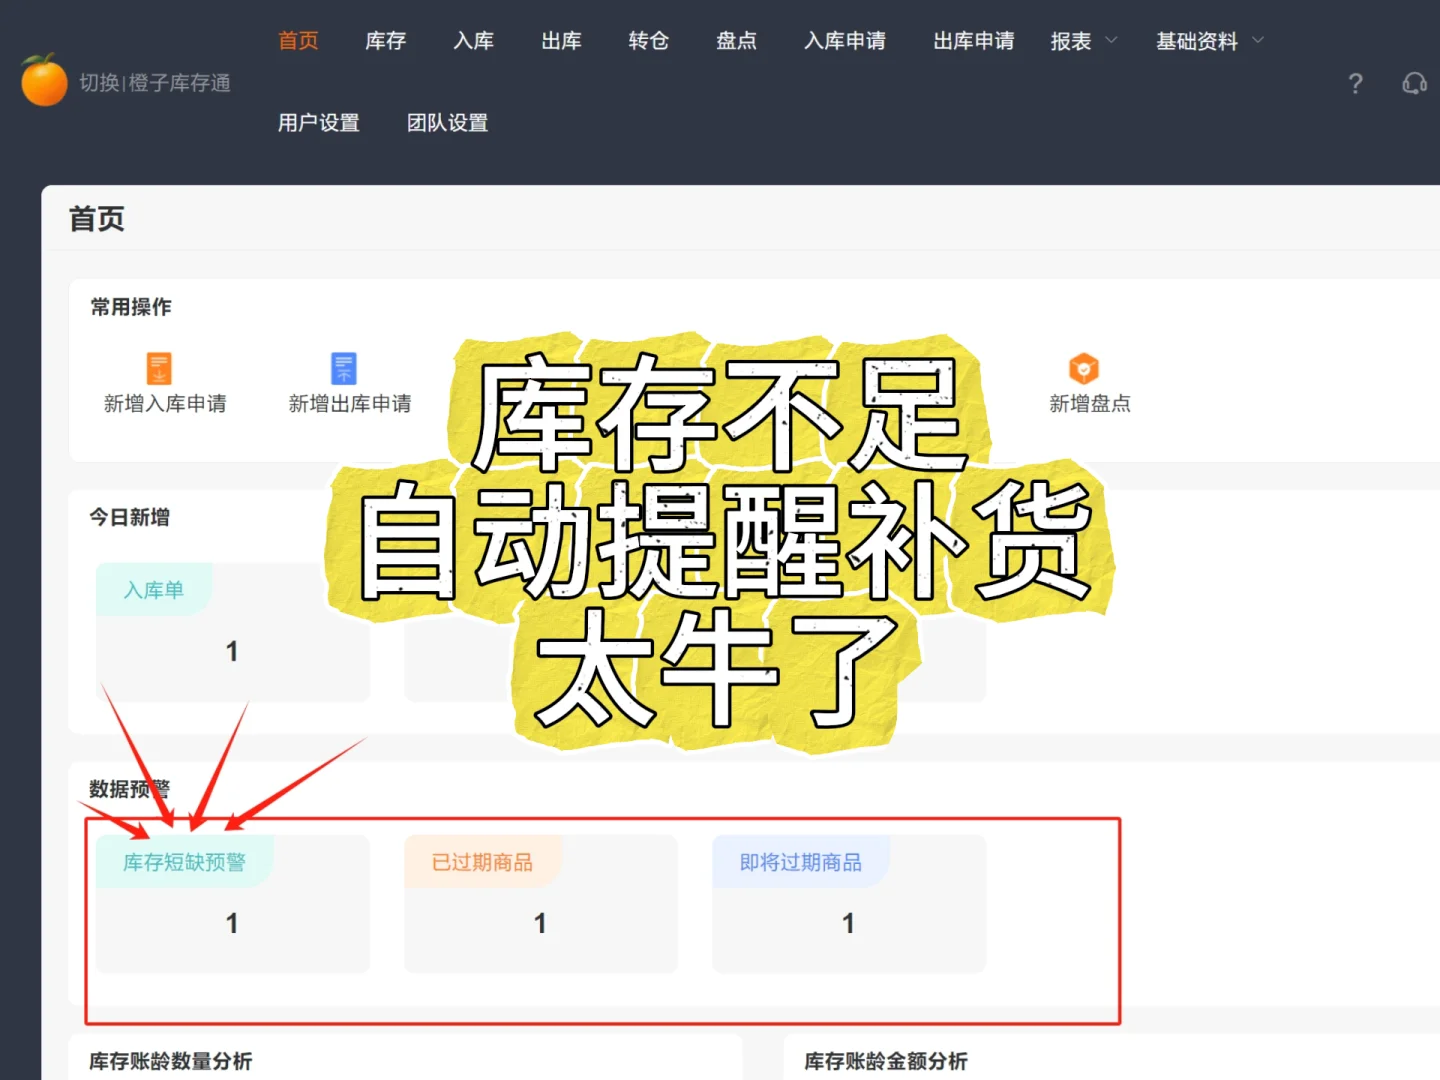Open 用户设置 from the navigation bar

pyautogui.click(x=319, y=122)
